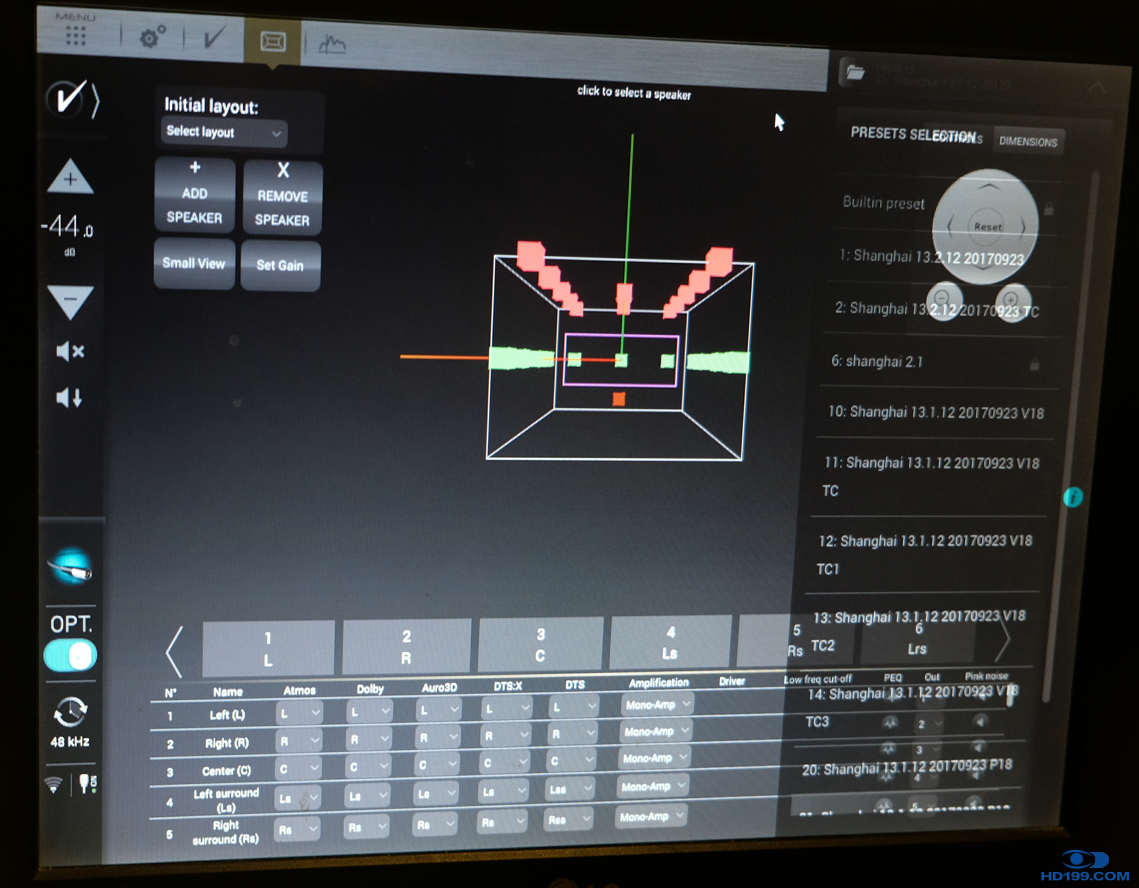The width and height of the screenshot is (1139, 888).
Task: Click the zoom-in plus circle in 3D view
Action: point(1010,299)
